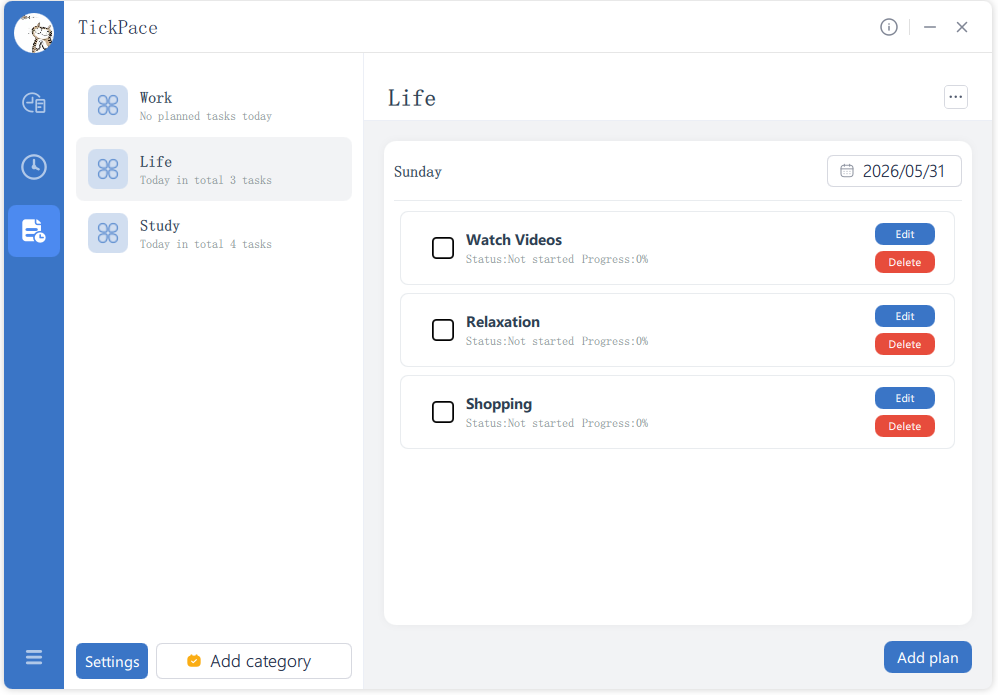1000x700 pixels.
Task: Click the Sunday day label
Action: pos(418,171)
